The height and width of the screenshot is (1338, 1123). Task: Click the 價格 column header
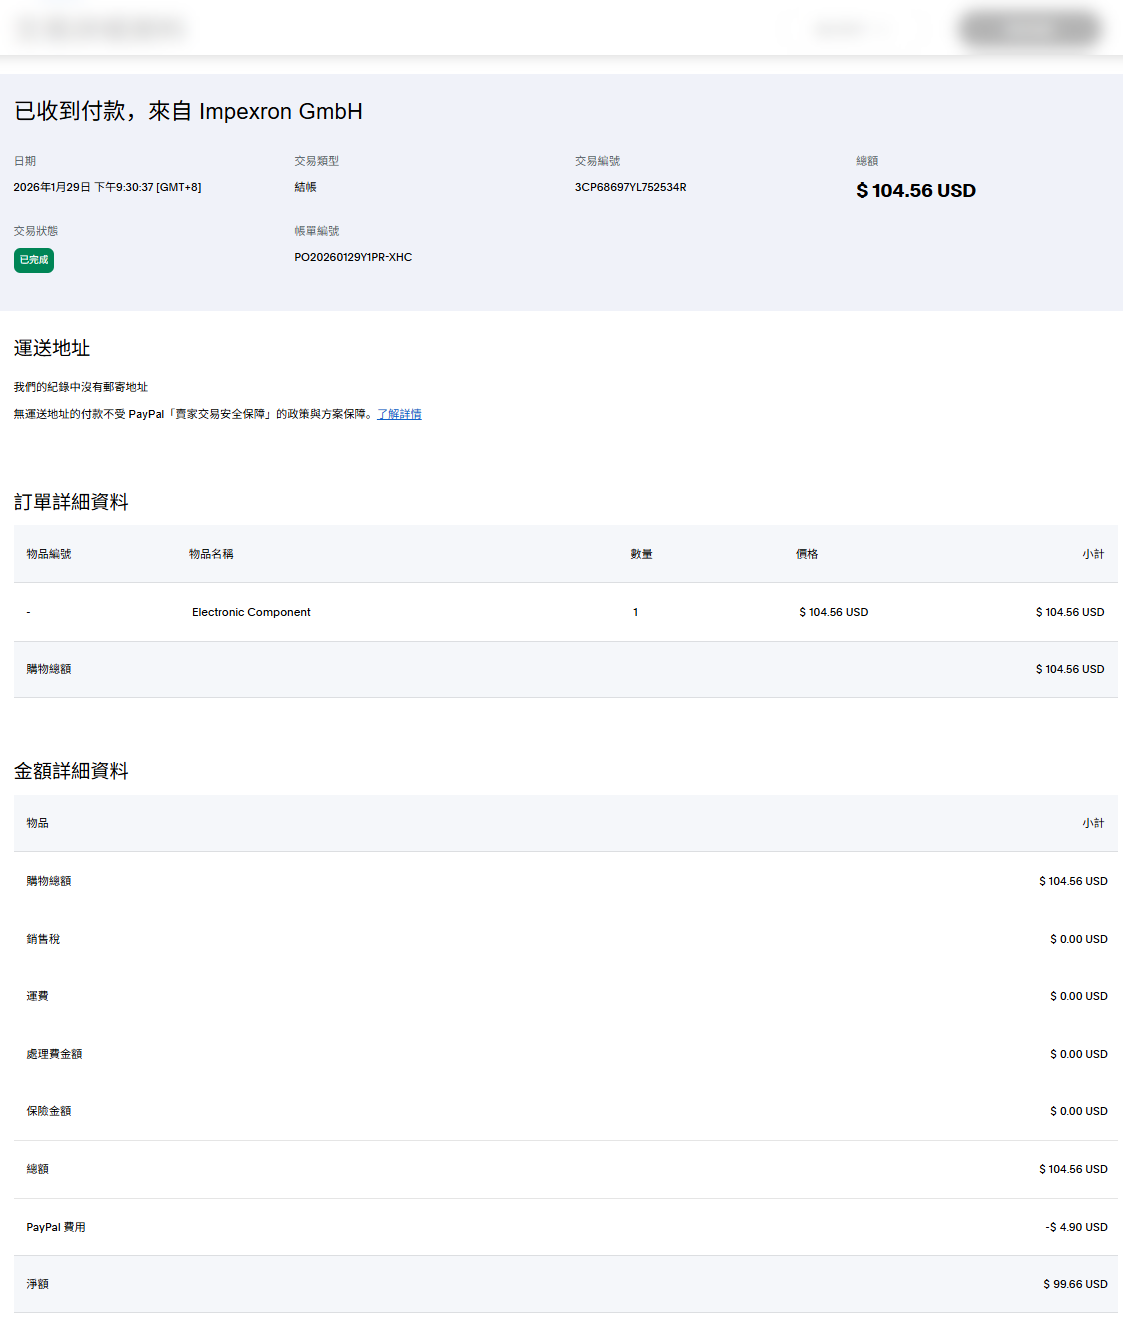pos(807,554)
